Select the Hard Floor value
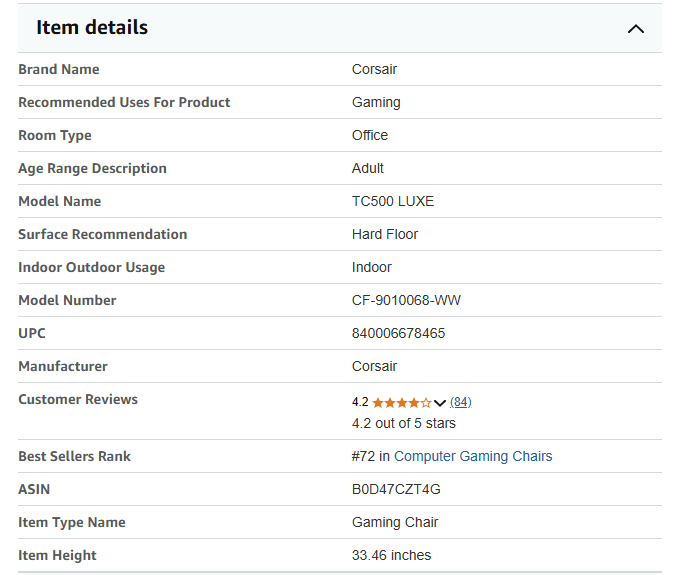Screen dimensions: 675x575 (x=385, y=235)
